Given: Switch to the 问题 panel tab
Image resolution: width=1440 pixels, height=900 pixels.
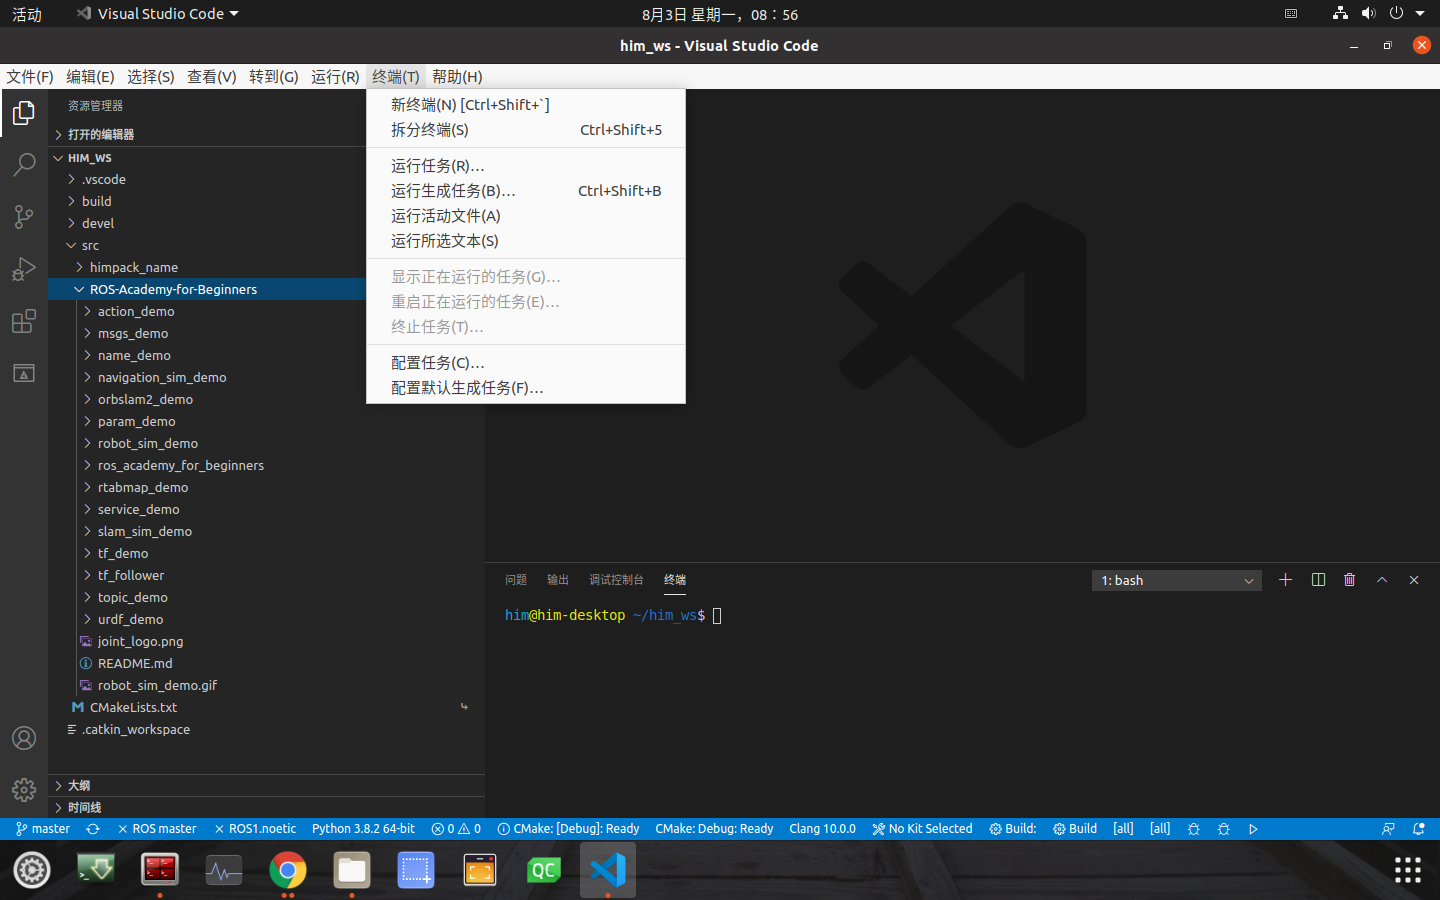Looking at the screenshot, I should pos(516,580).
